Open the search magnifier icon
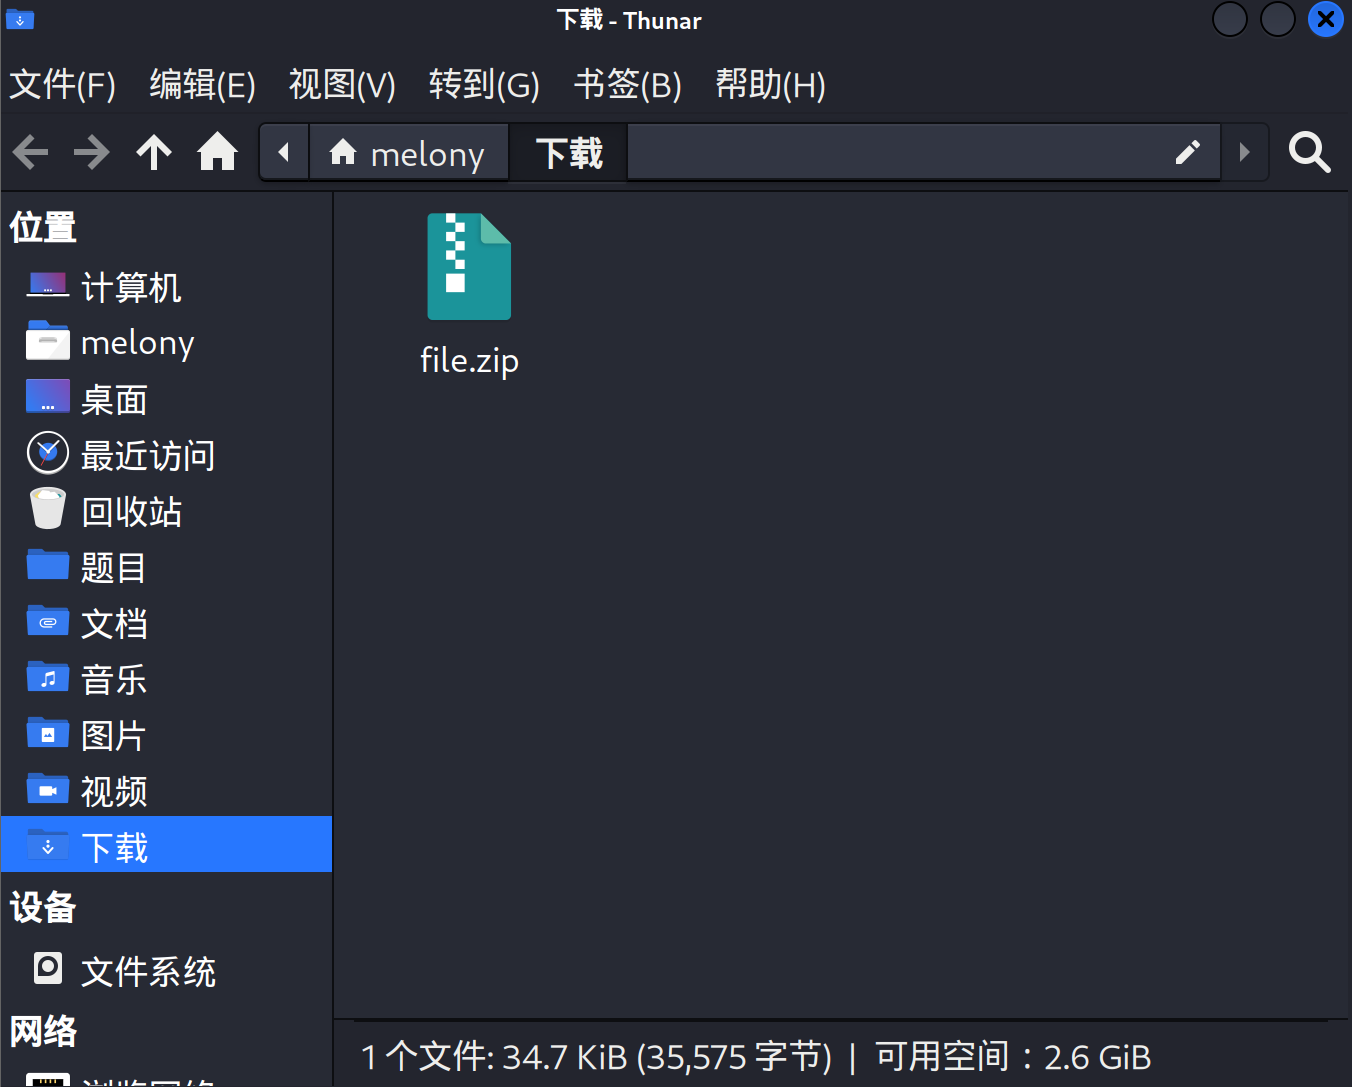 tap(1309, 153)
